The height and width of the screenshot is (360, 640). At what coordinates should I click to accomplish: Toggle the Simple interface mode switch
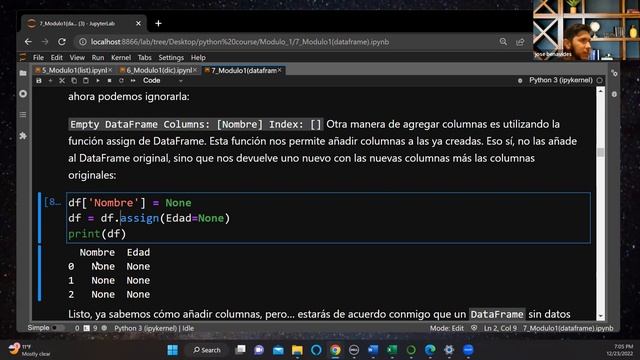(58, 328)
